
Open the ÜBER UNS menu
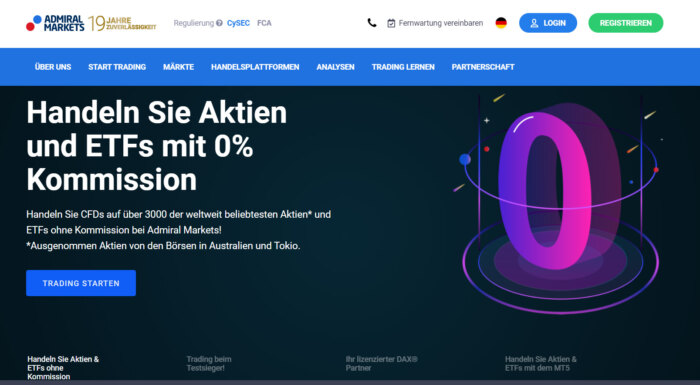(x=53, y=67)
